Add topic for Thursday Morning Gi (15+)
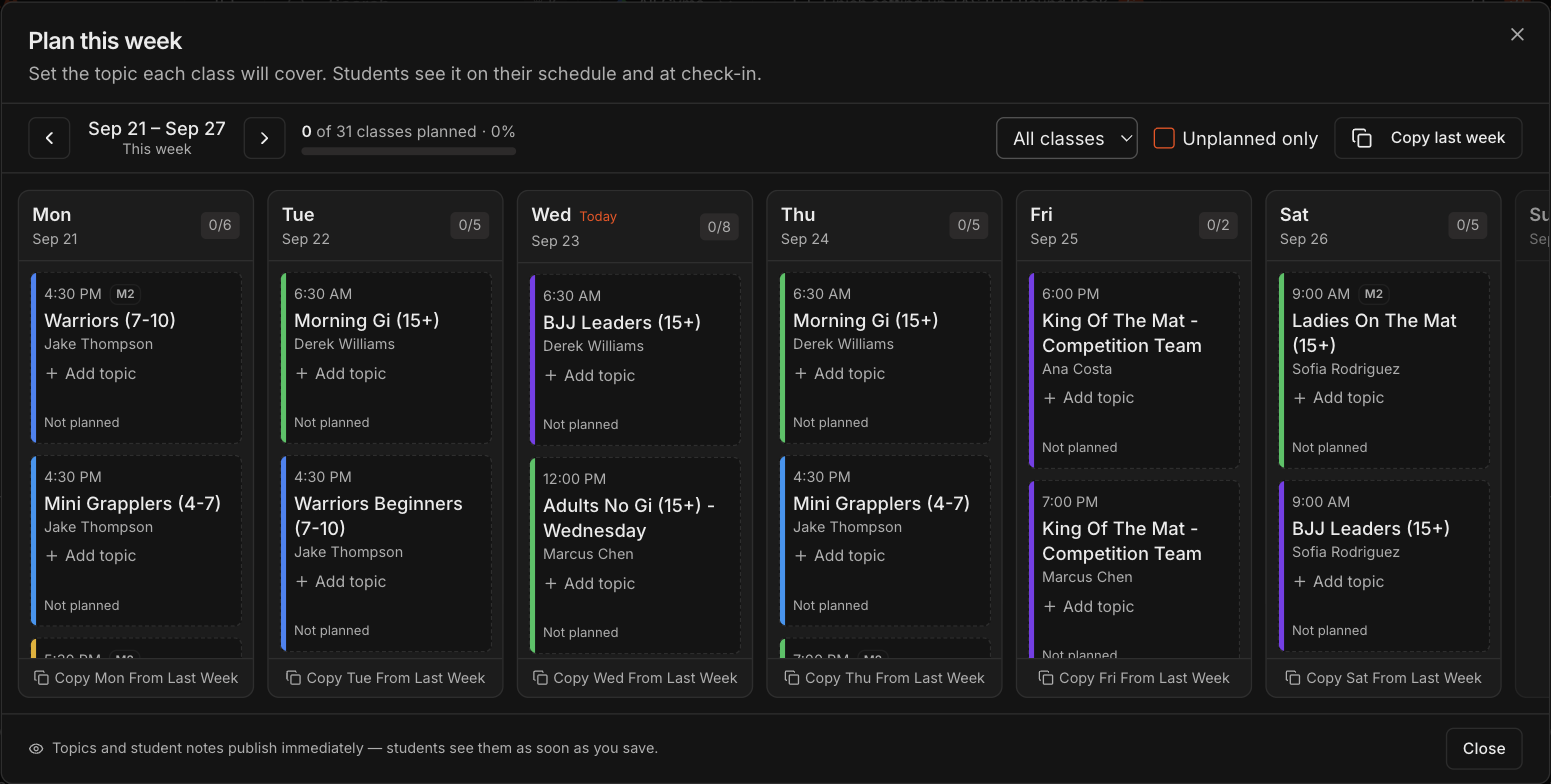 839,373
